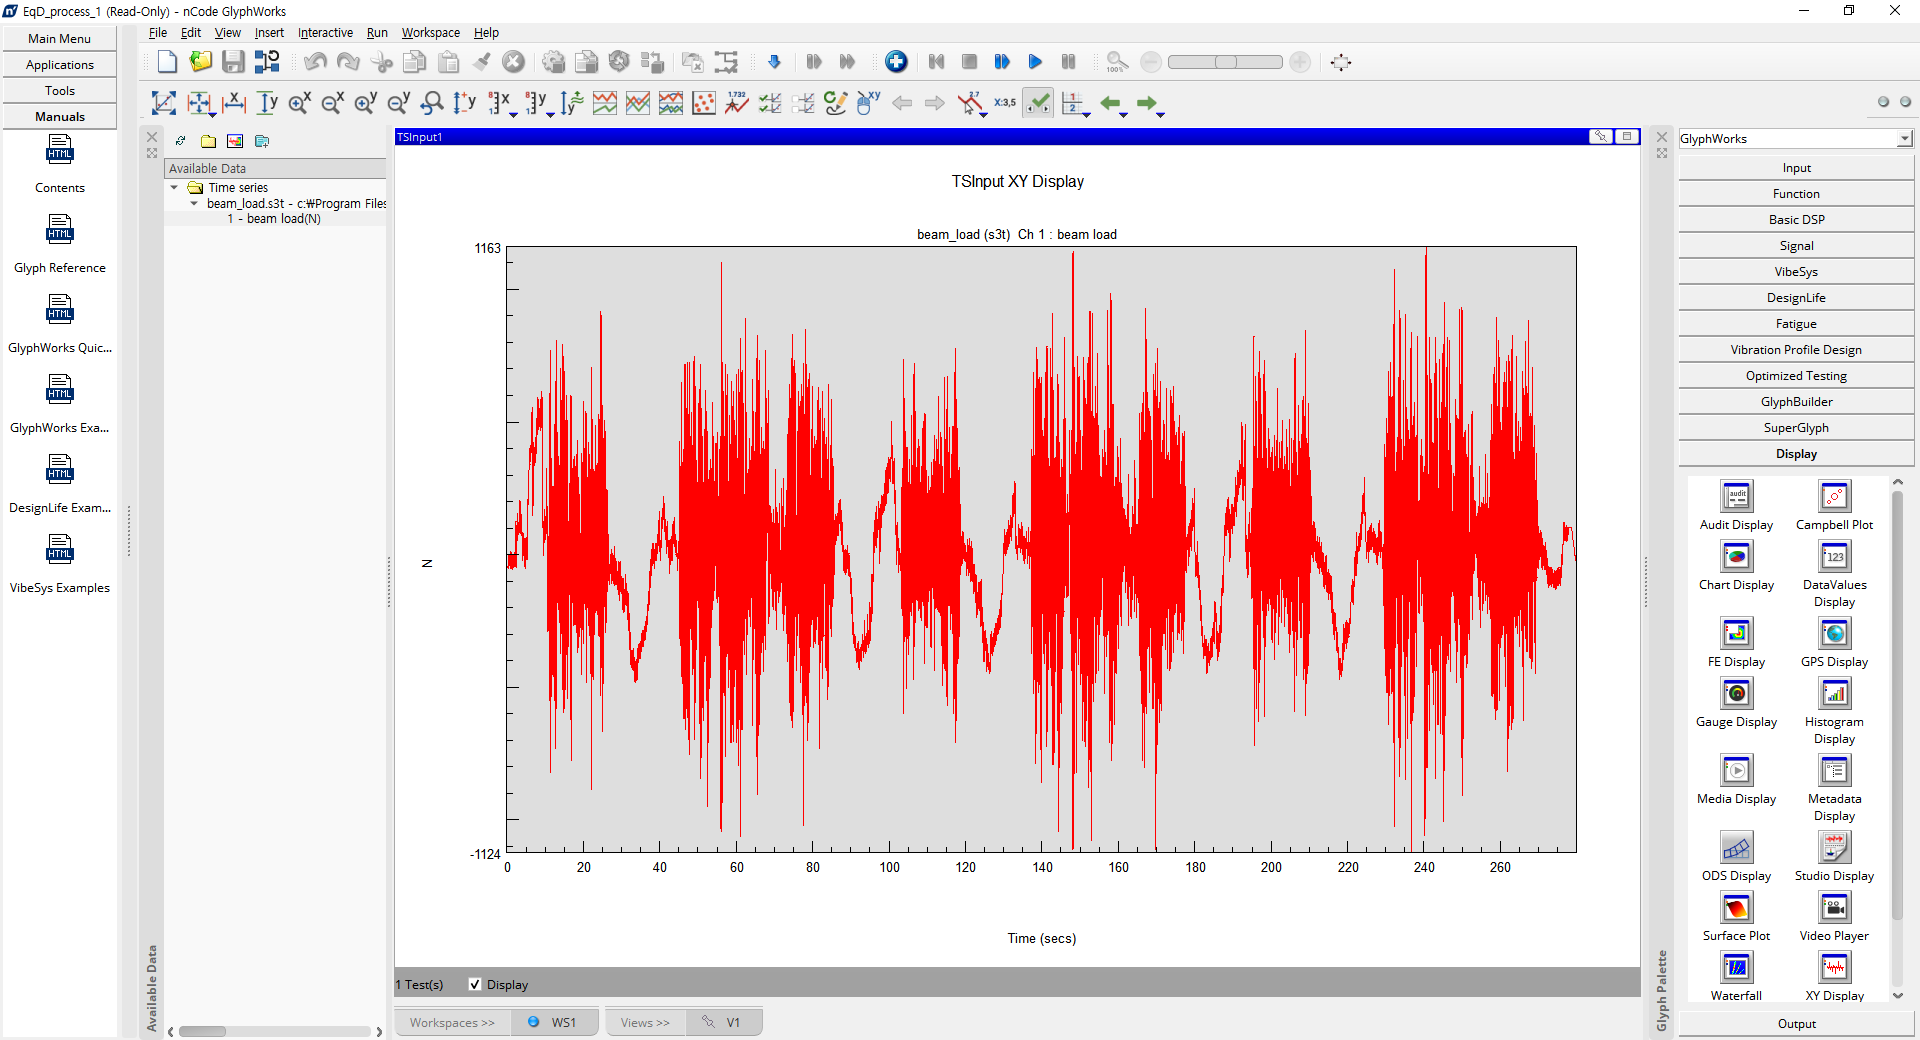
Task: Select the Audit Display glyph
Action: point(1736,505)
